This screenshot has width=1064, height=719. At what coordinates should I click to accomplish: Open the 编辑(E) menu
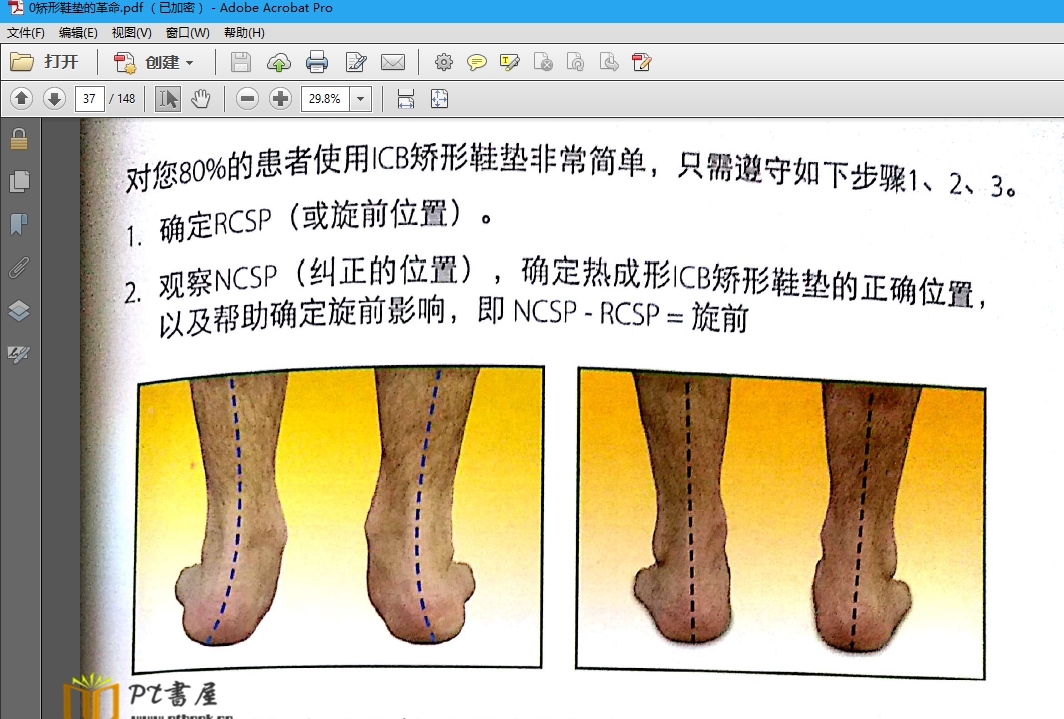pyautogui.click(x=78, y=33)
